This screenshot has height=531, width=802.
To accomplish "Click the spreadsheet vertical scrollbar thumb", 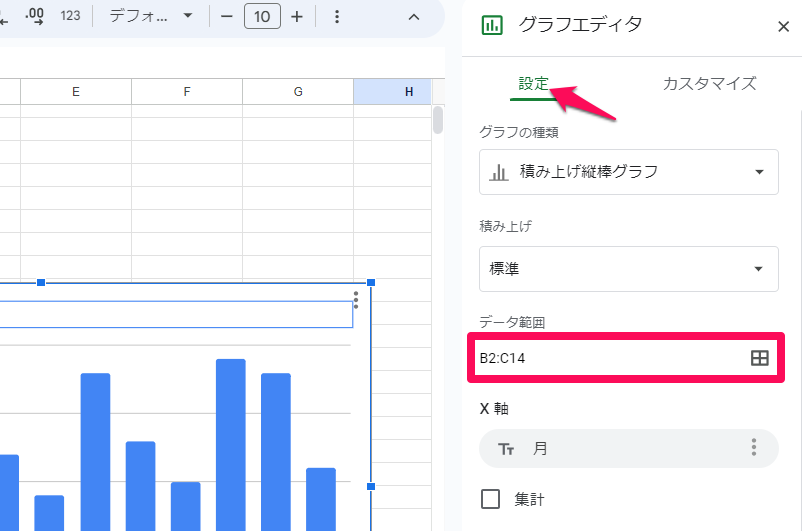I will click(x=437, y=120).
